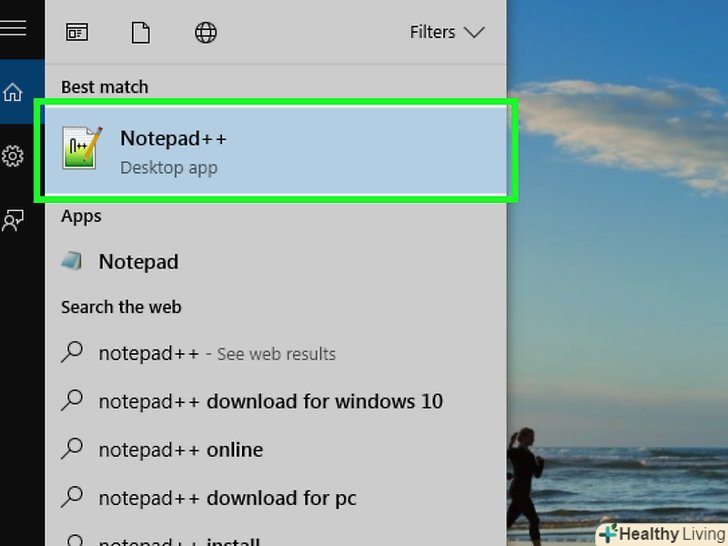
Task: Click magnifier beside 'See web results'
Action: pyautogui.click(x=72, y=352)
